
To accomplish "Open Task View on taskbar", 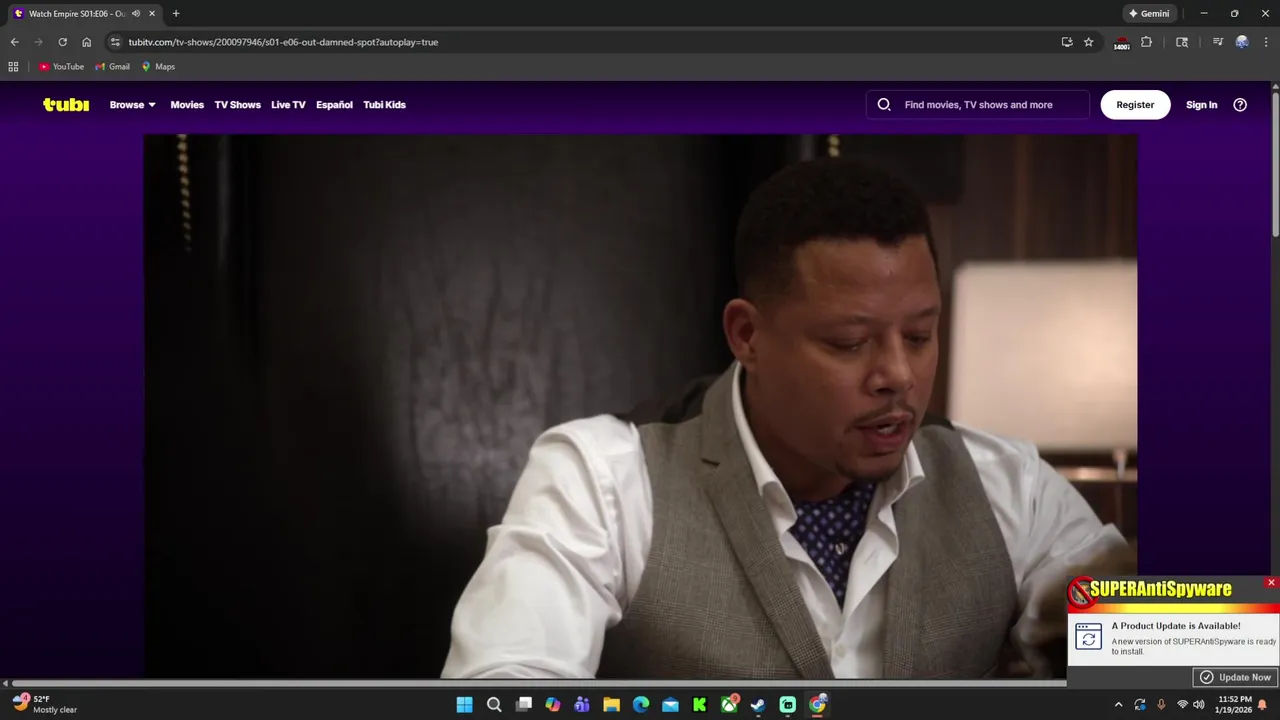I will pos(523,705).
